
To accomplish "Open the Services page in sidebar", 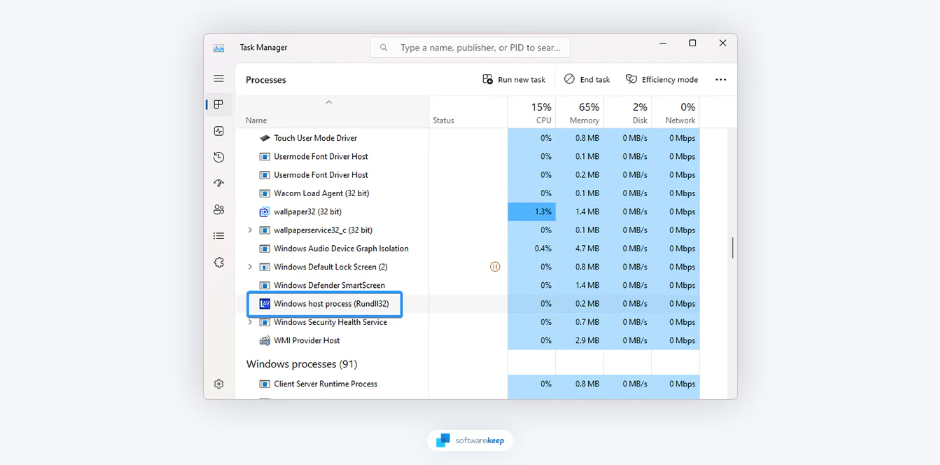I will 219,262.
